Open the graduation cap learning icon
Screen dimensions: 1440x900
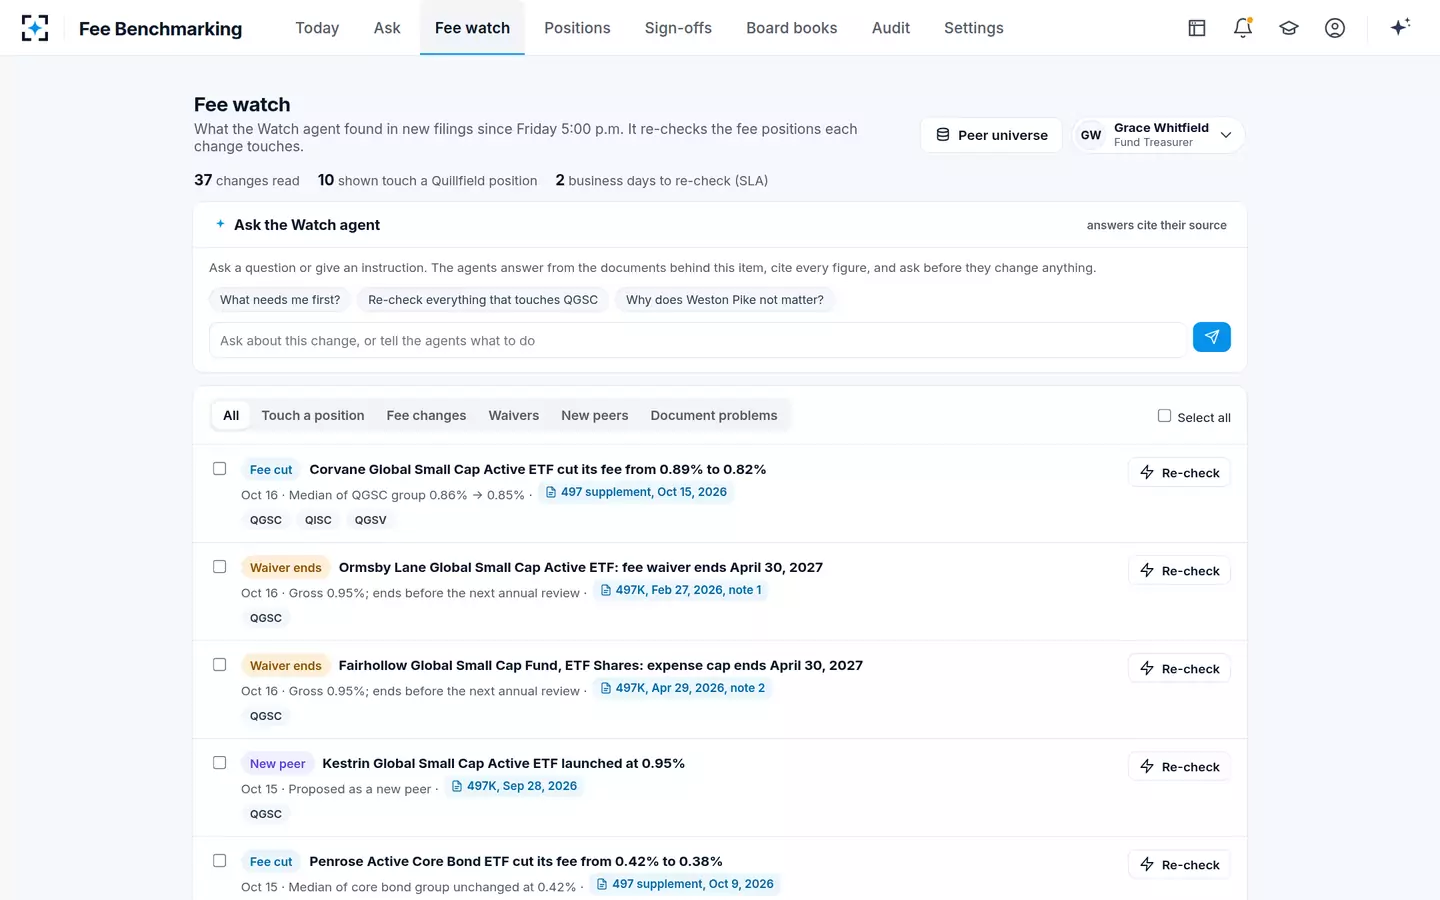1289,28
